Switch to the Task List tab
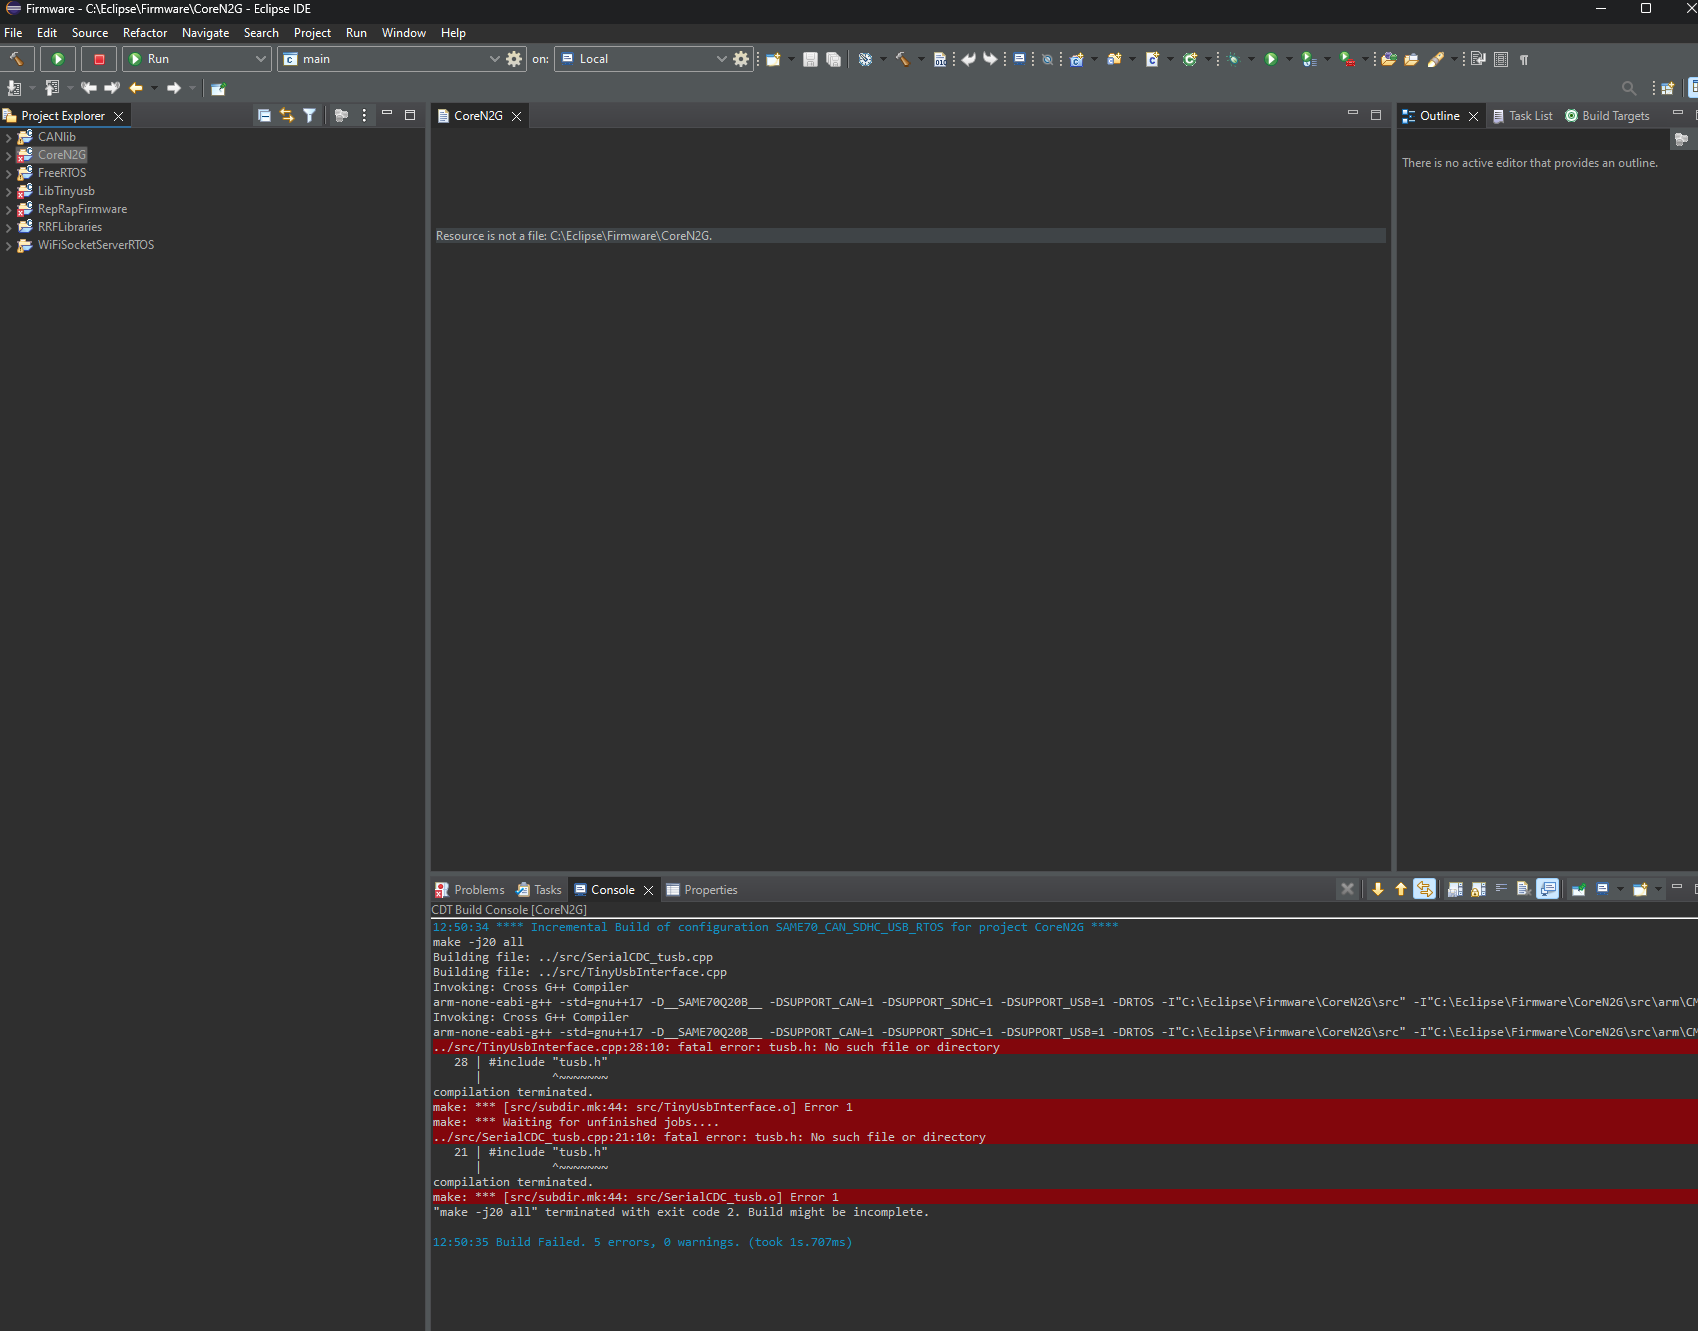 pos(1523,116)
